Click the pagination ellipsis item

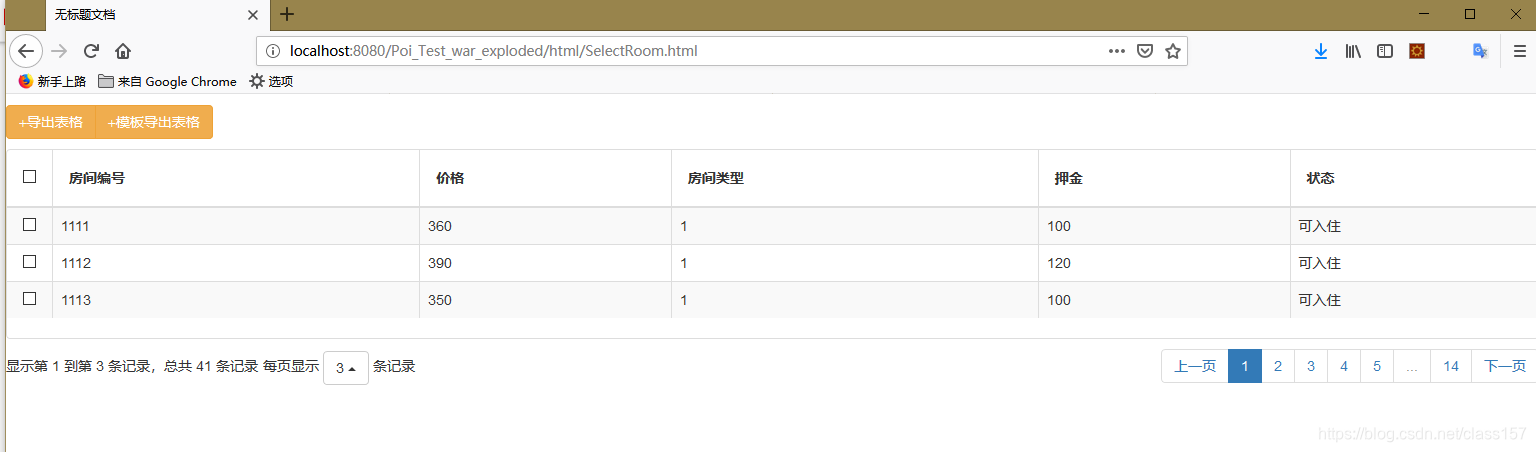[1412, 367]
